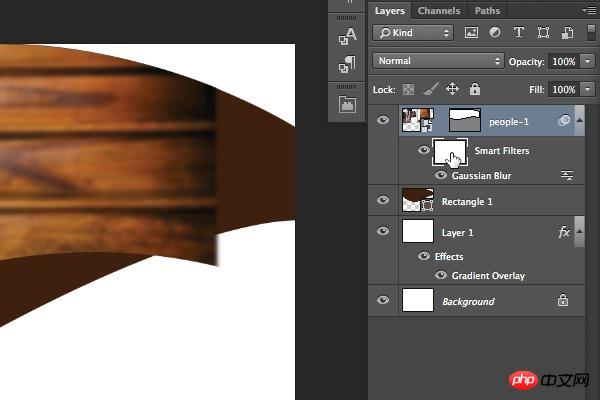Image resolution: width=600 pixels, height=400 pixels.
Task: Collapse Layer 1 effects list arrow
Action: click(579, 231)
